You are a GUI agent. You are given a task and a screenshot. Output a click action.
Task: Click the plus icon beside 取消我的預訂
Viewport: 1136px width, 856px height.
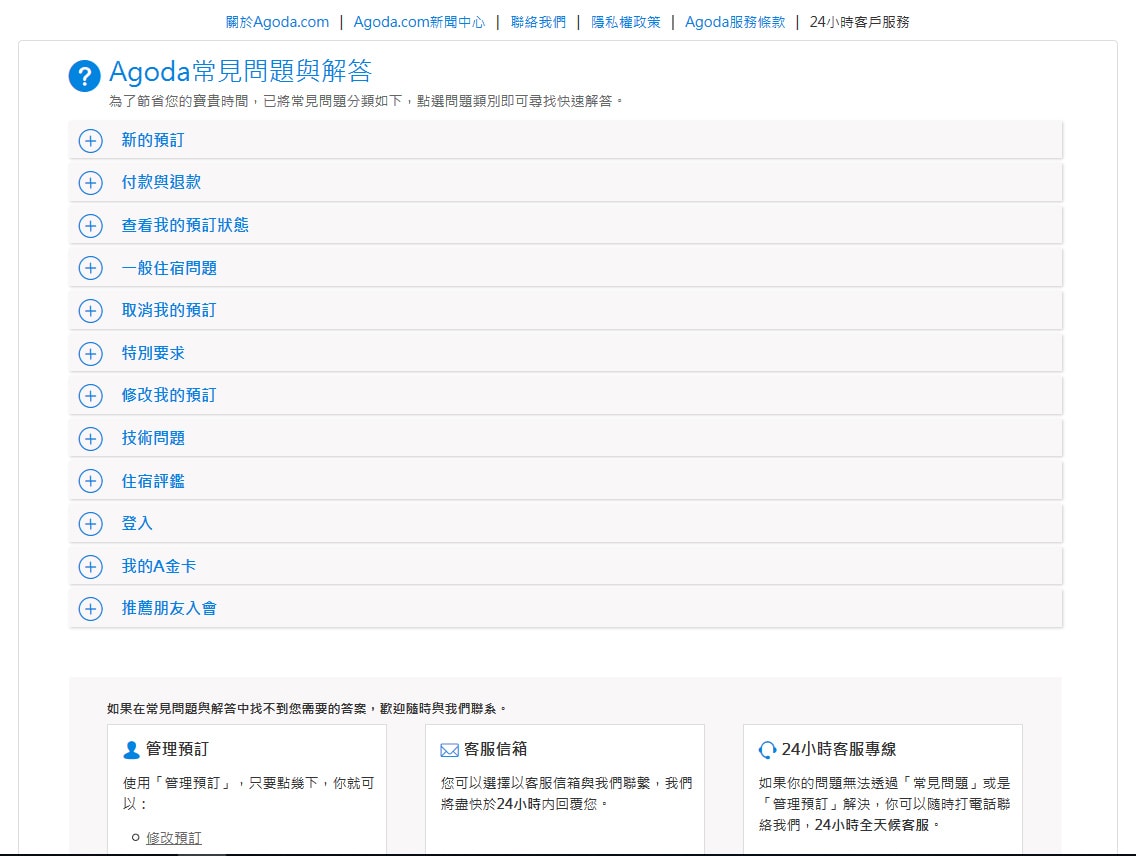[91, 311]
